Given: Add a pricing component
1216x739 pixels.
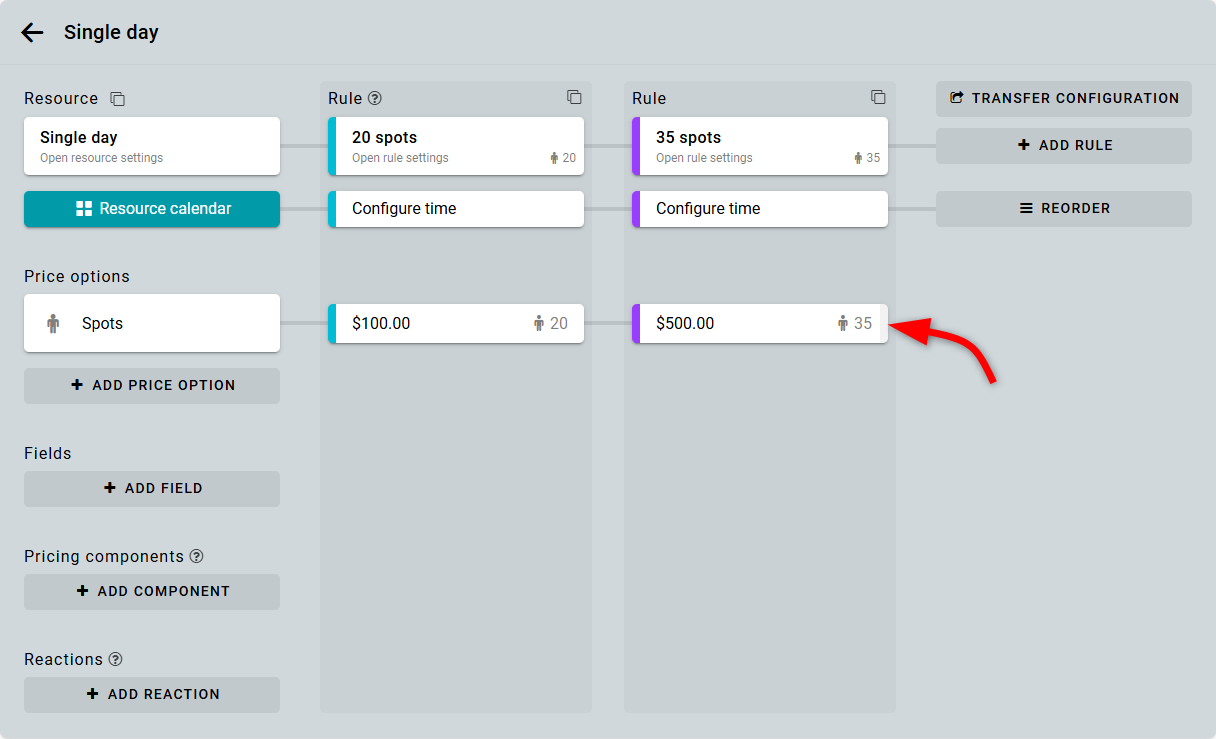Looking at the screenshot, I should point(152,591).
